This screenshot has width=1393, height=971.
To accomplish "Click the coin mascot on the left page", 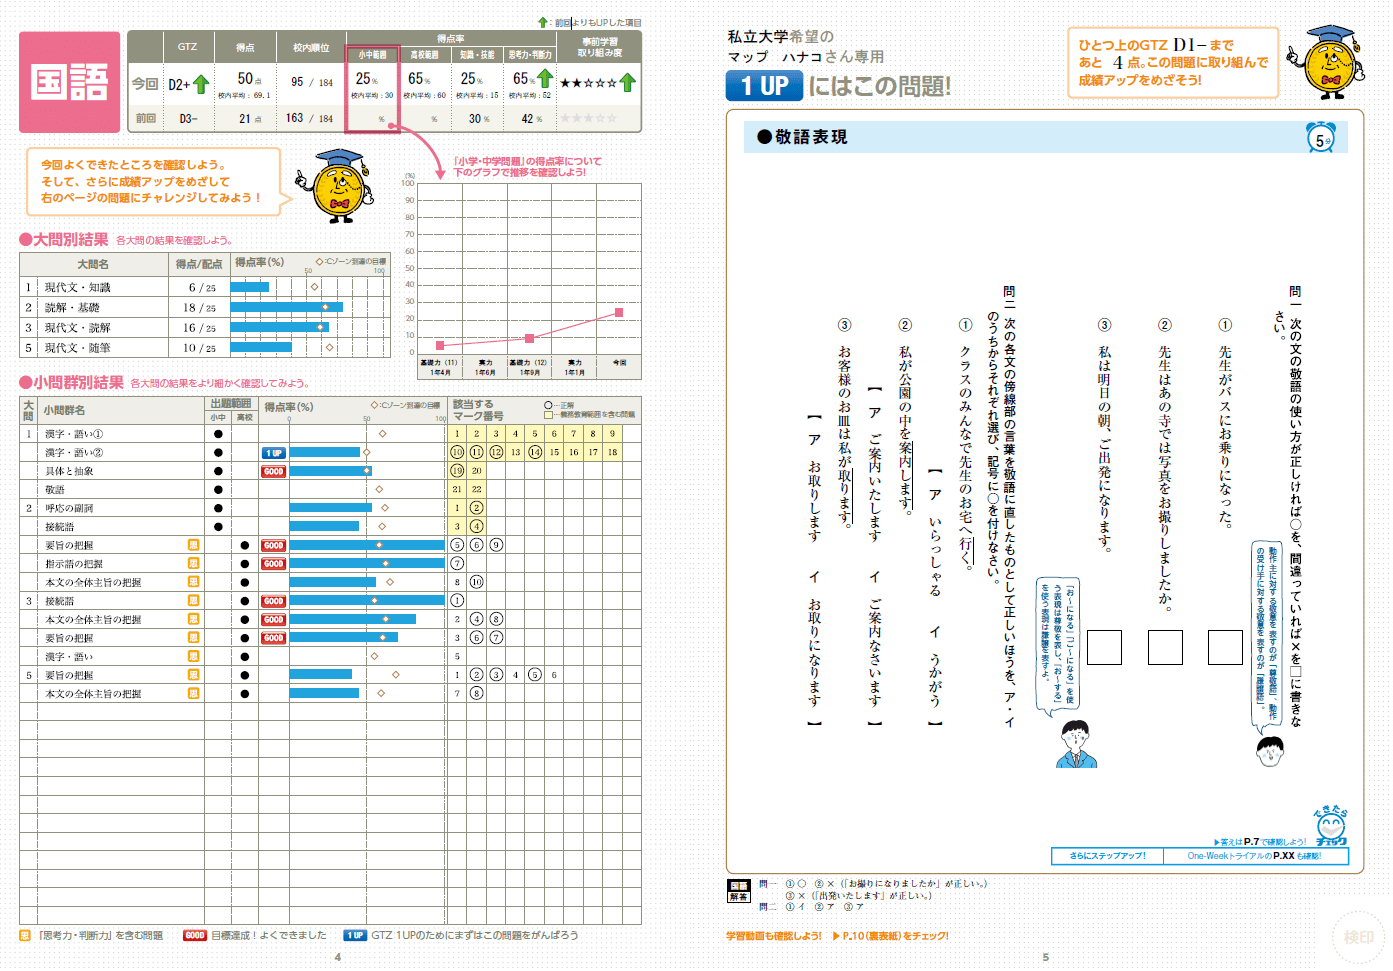I will (336, 185).
